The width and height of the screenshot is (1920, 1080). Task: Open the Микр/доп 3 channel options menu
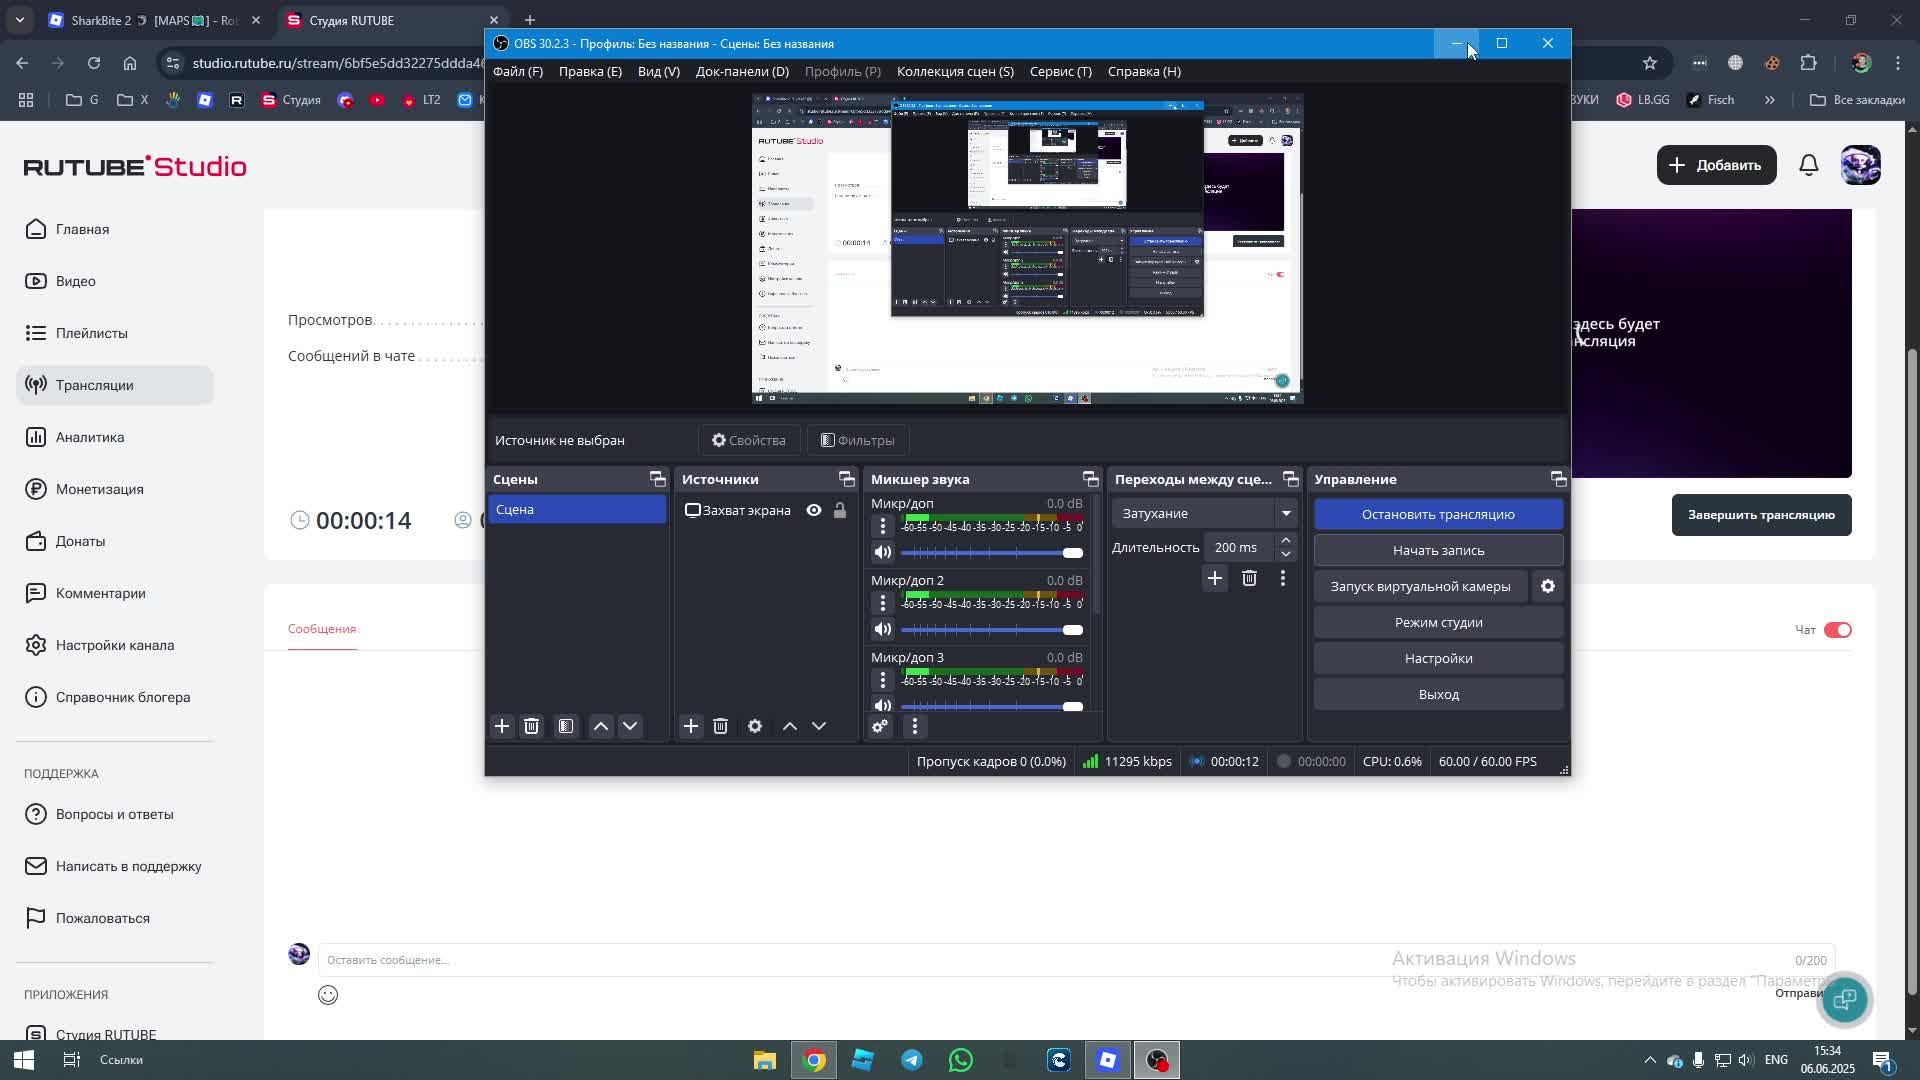tap(882, 680)
